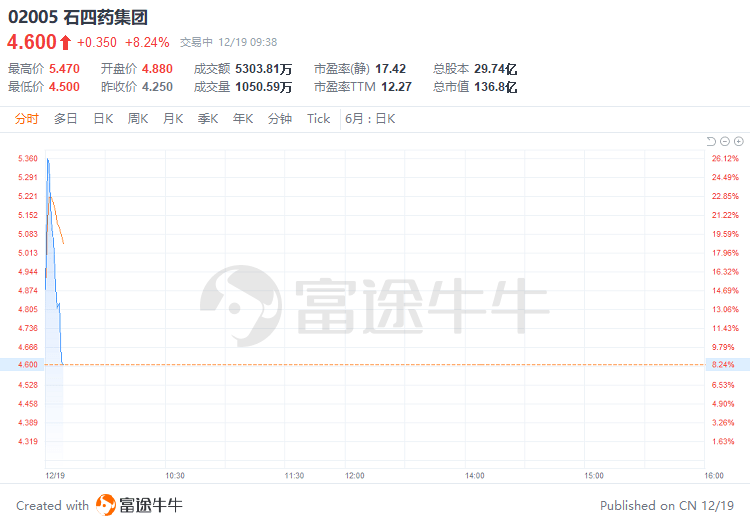Click the 10:30 time axis label
The height and width of the screenshot is (526, 750).
click(x=175, y=476)
